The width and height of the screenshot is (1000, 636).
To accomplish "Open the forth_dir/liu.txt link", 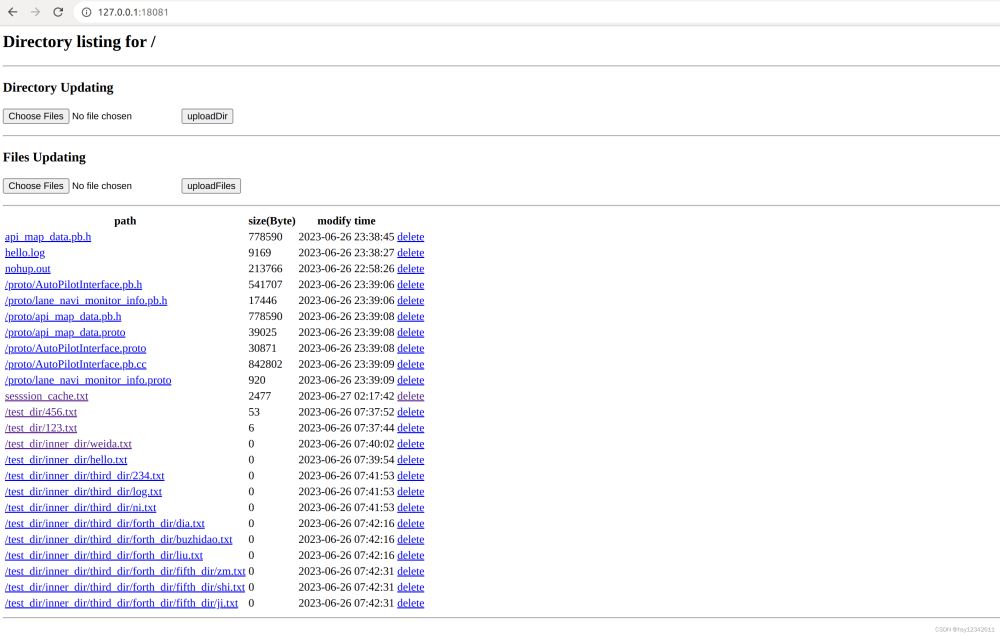I will [104, 556].
